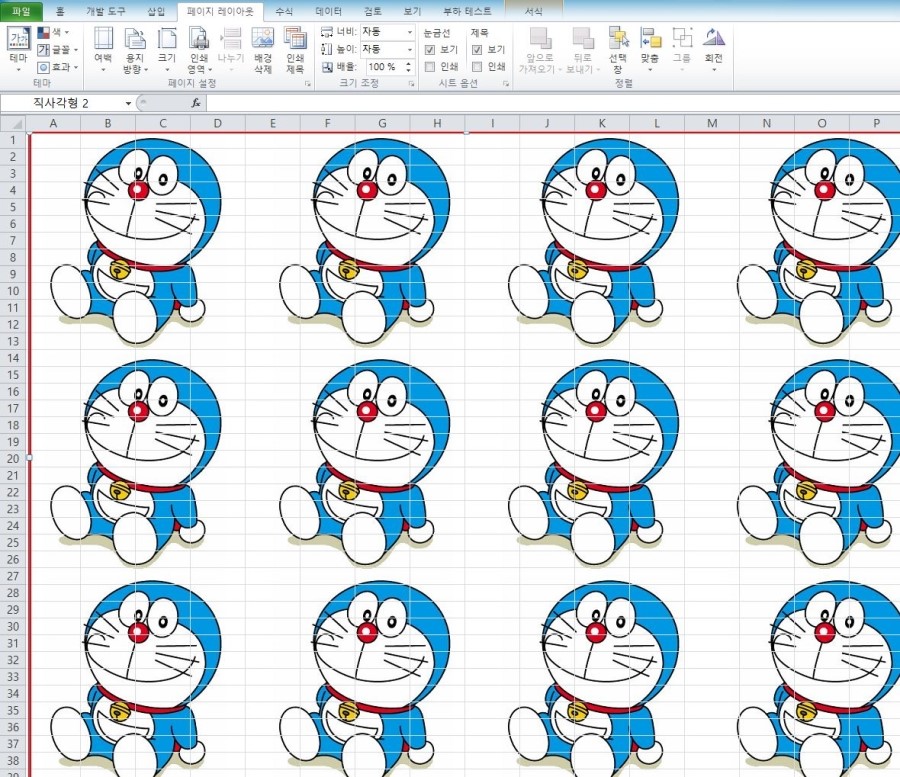Open the 크기 조정 dialog launcher
This screenshot has width=900, height=777.
click(412, 84)
